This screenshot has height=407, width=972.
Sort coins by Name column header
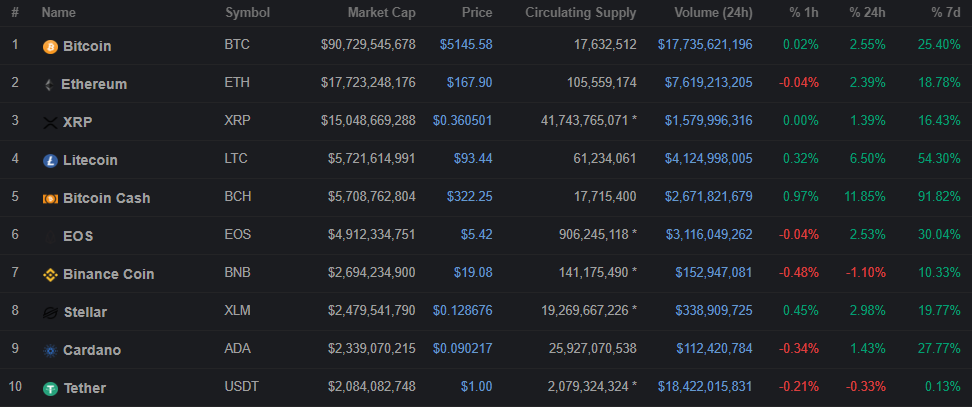pos(58,13)
